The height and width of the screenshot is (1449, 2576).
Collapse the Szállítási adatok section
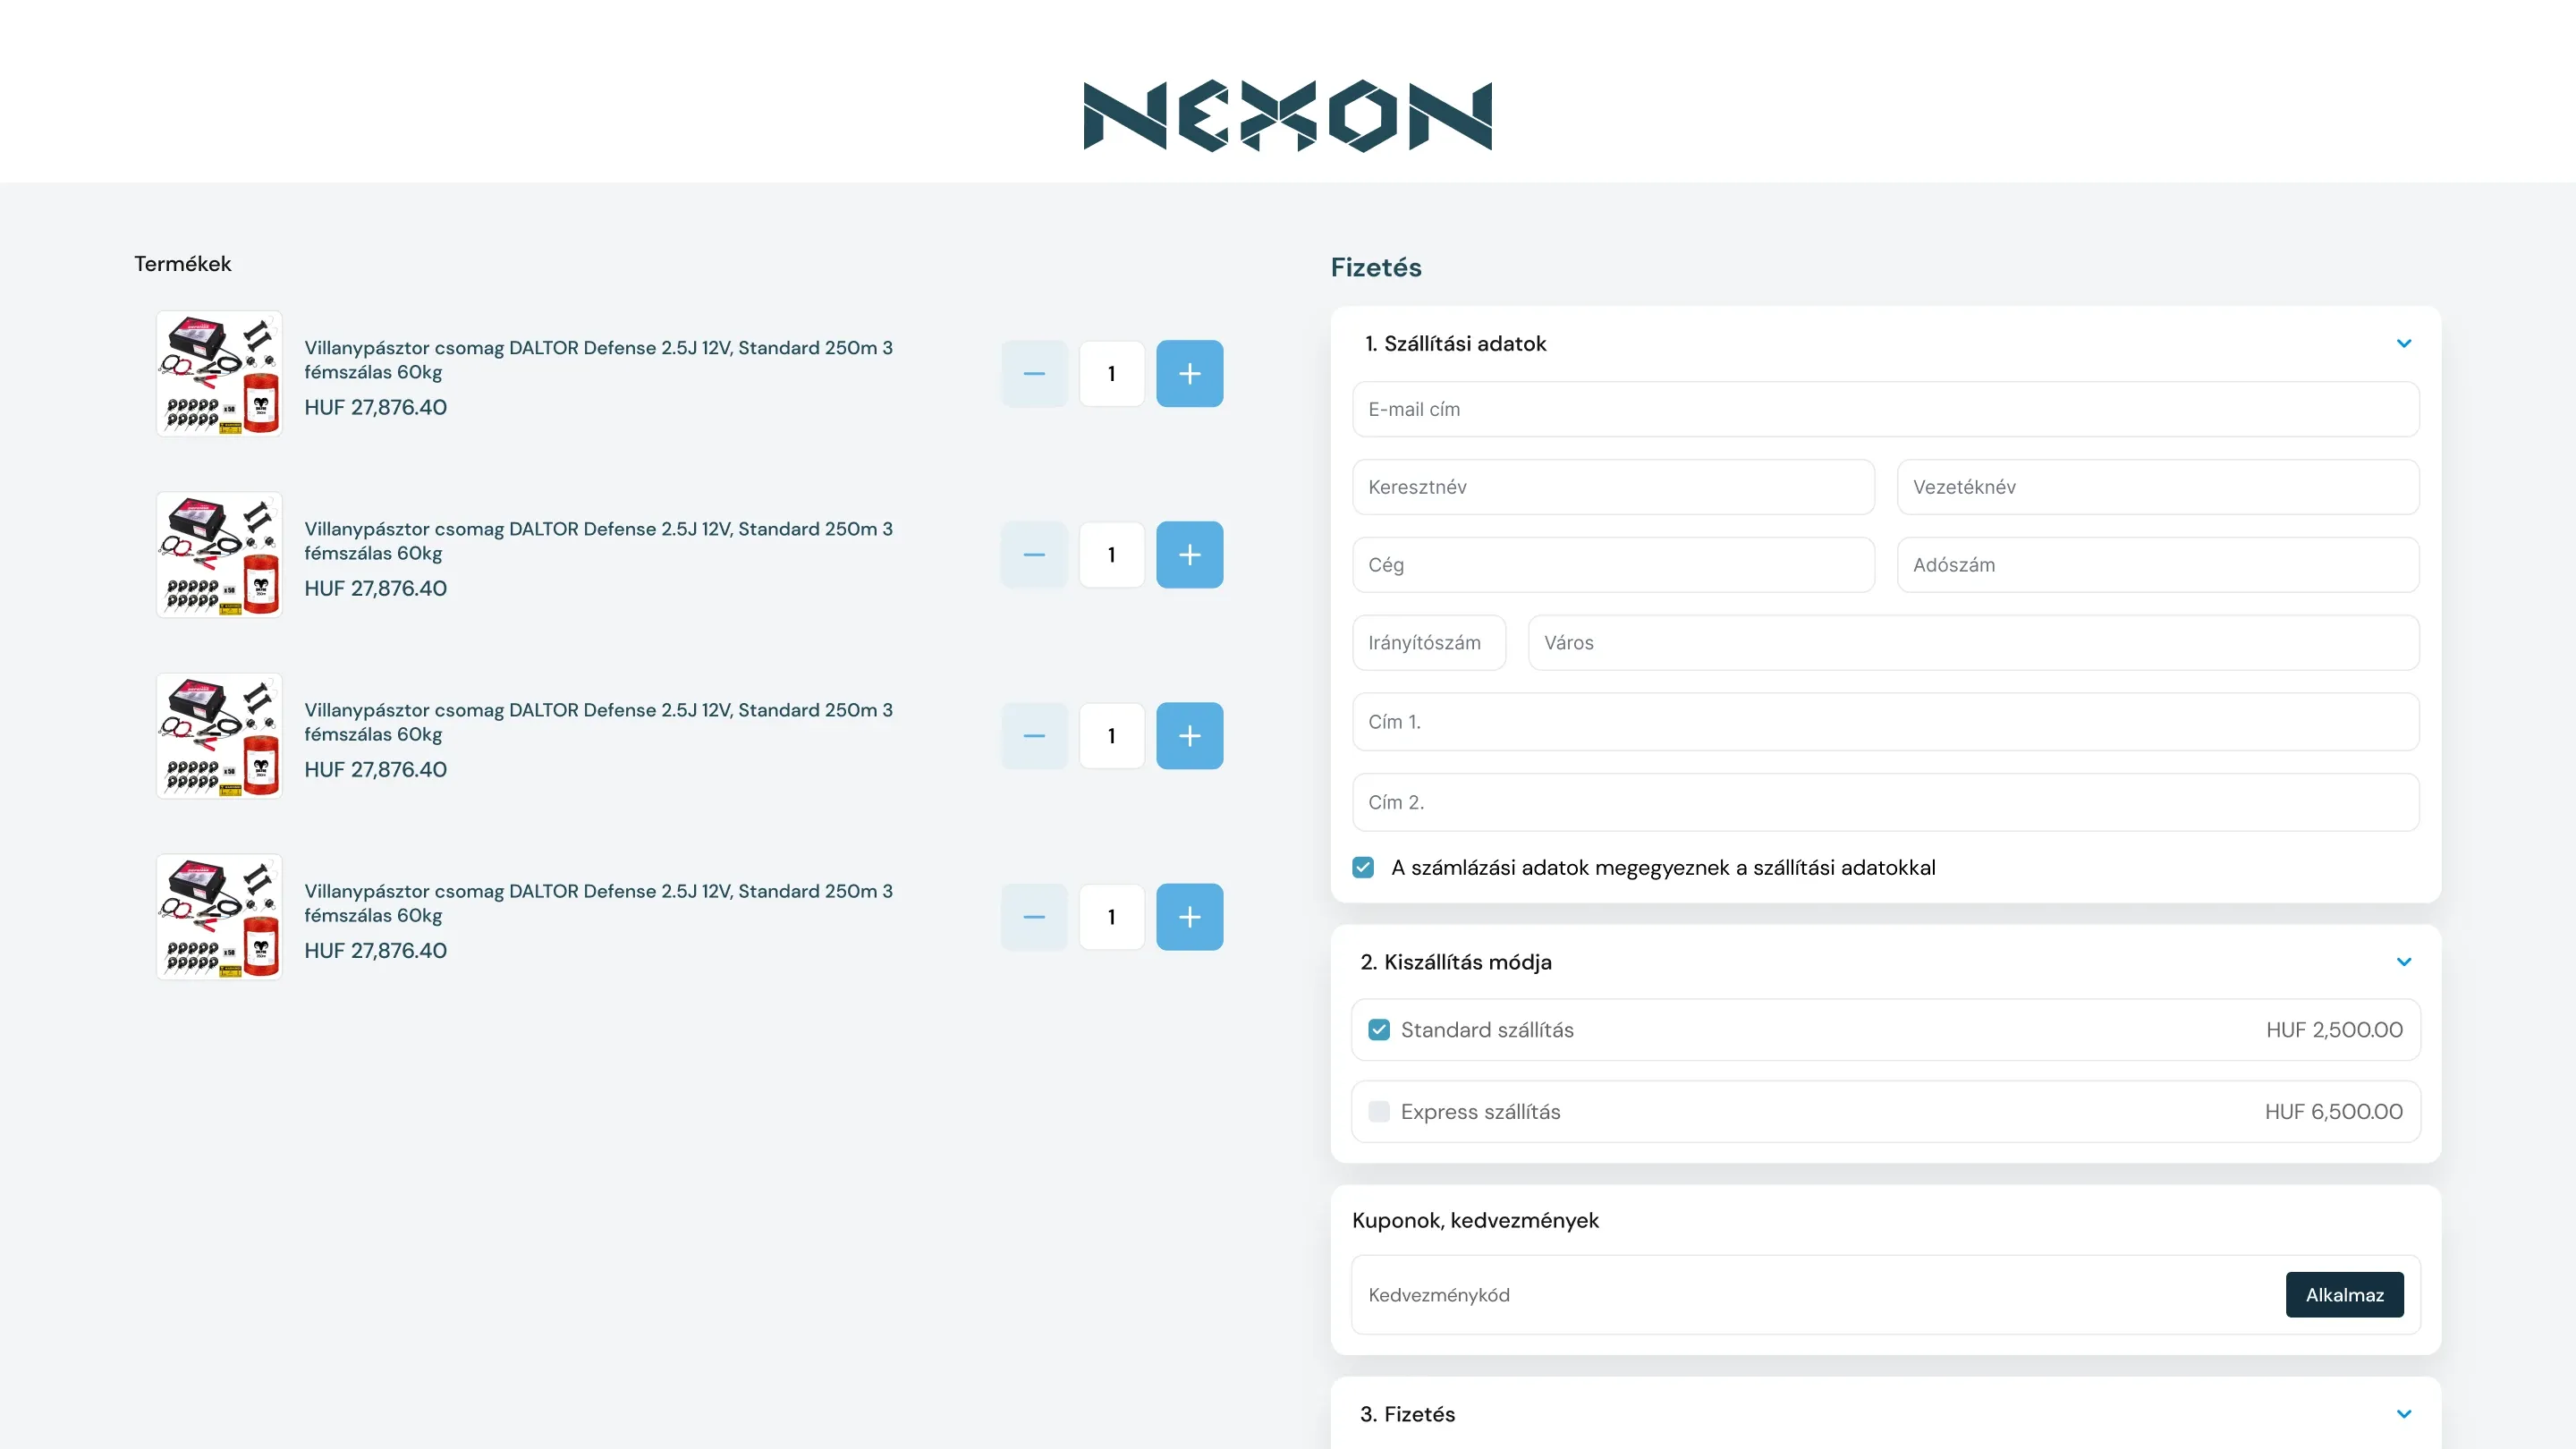point(2404,343)
